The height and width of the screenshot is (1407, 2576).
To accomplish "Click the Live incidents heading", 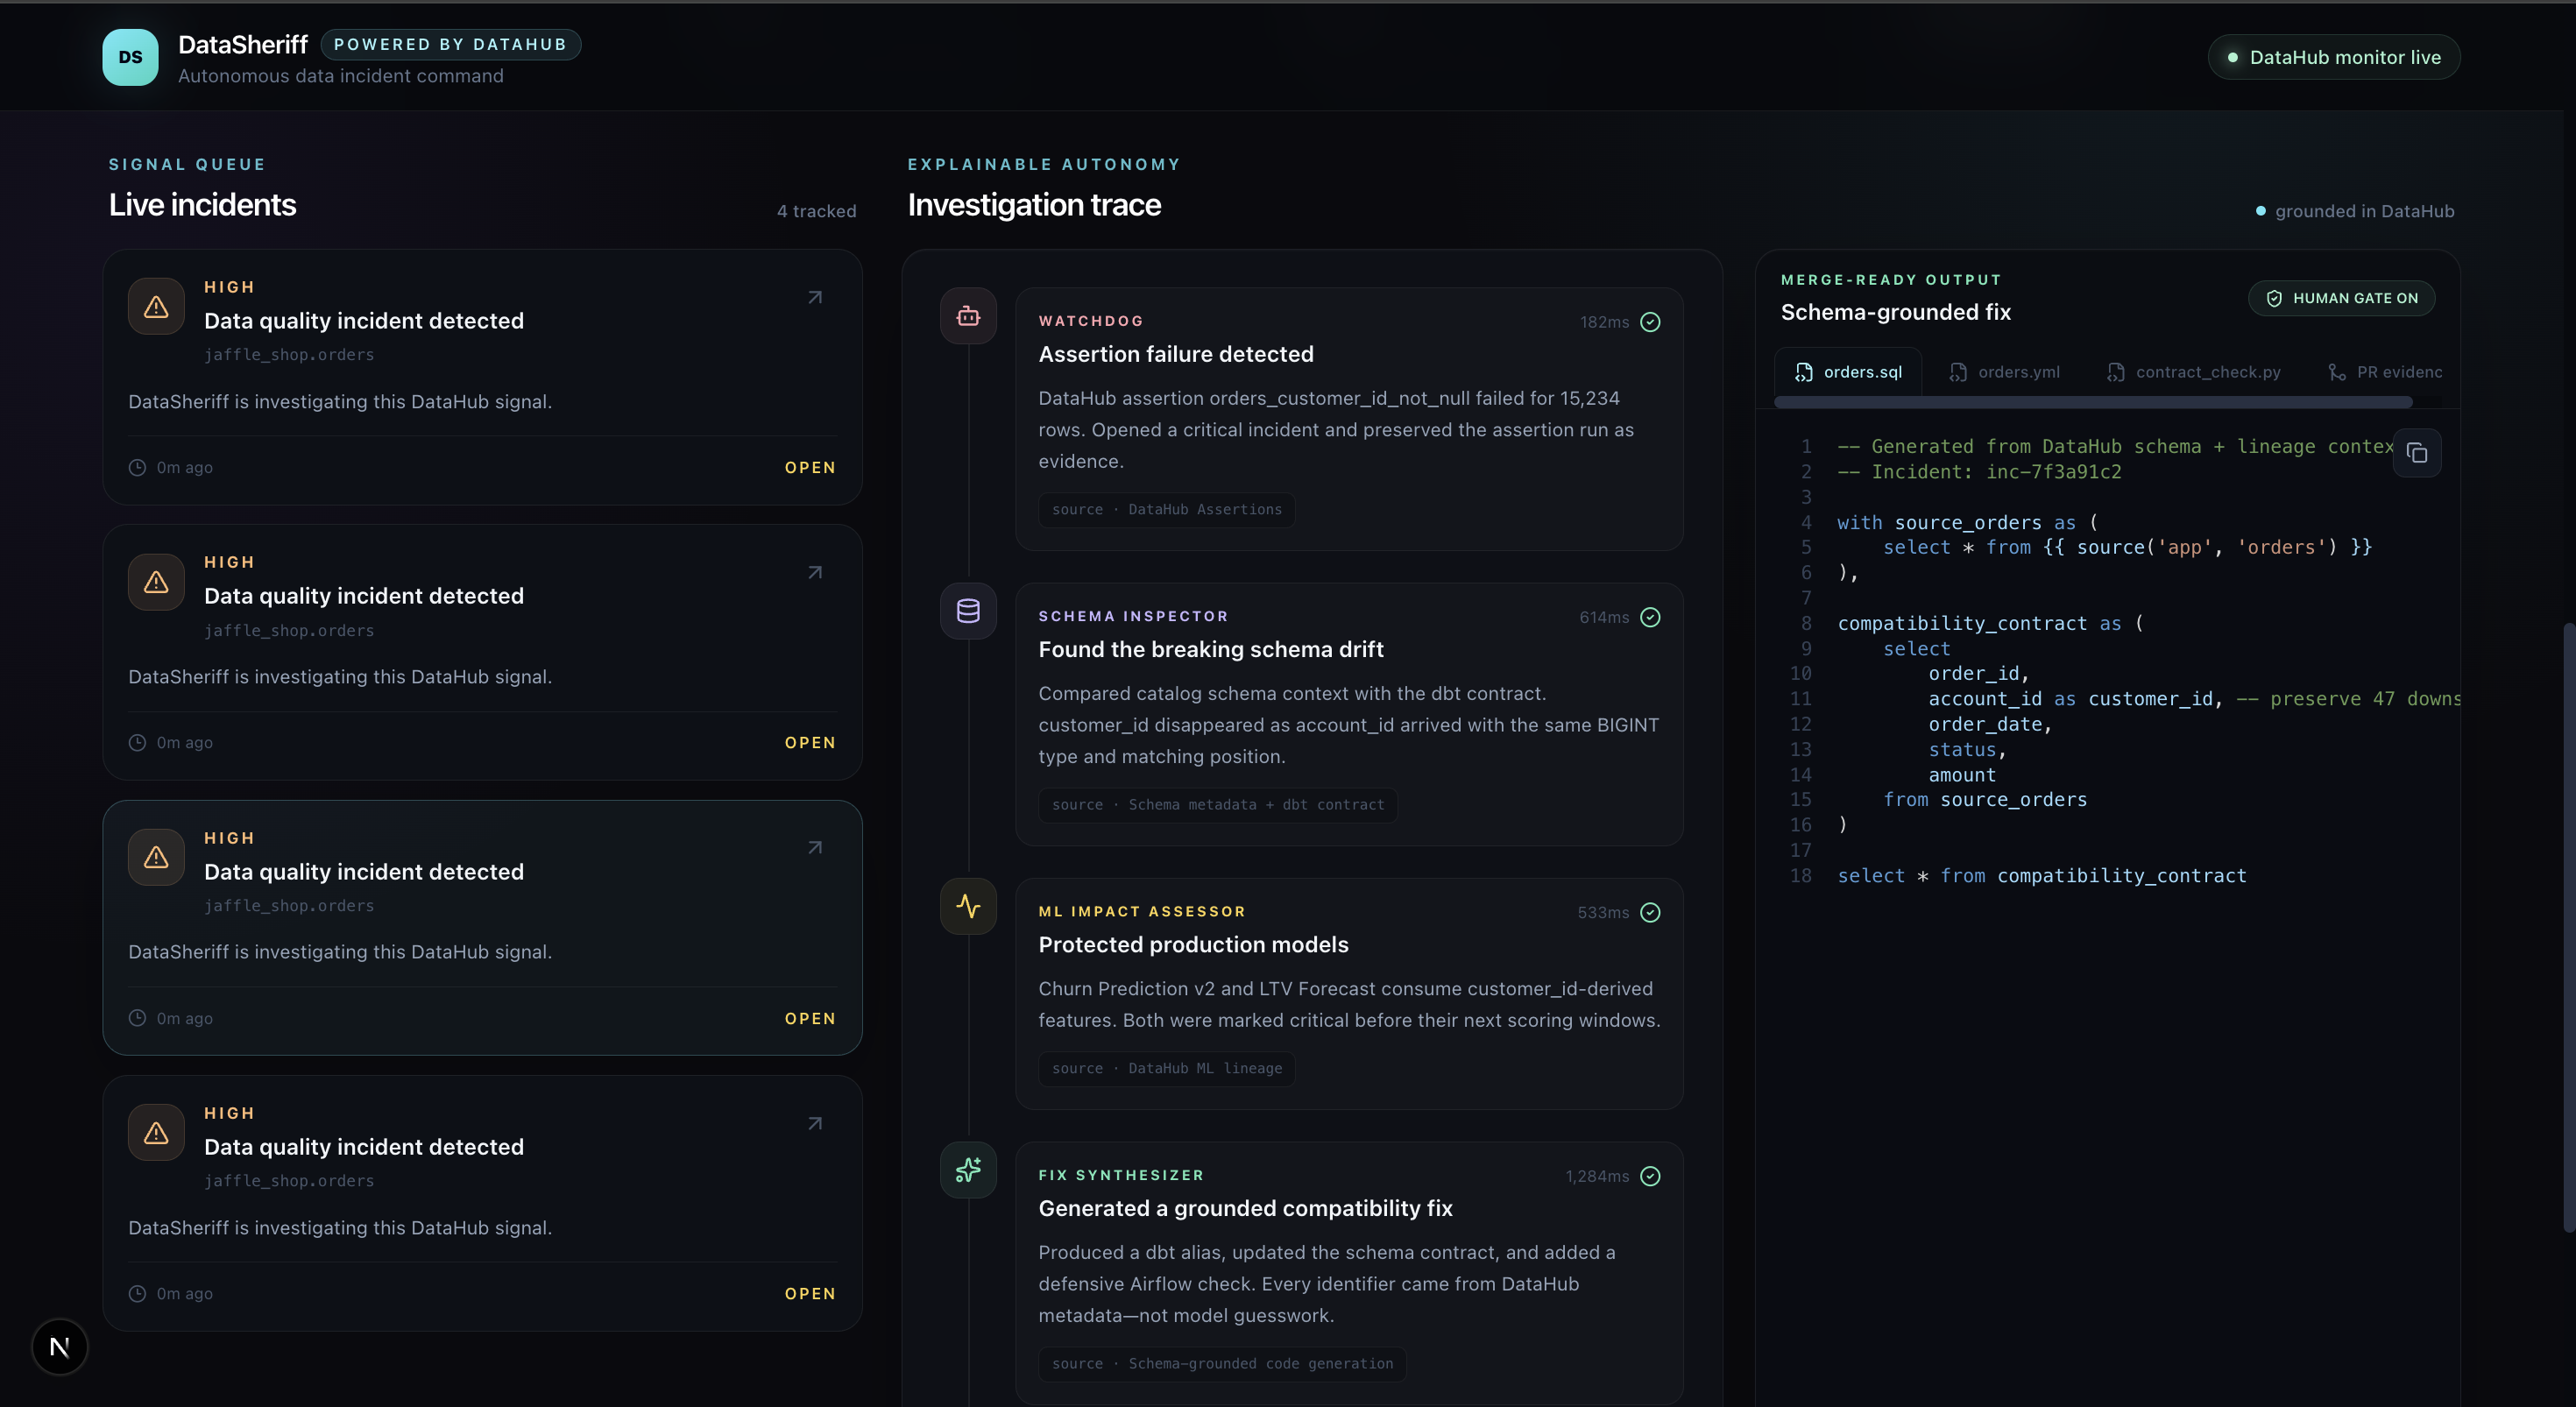I will 202,205.
